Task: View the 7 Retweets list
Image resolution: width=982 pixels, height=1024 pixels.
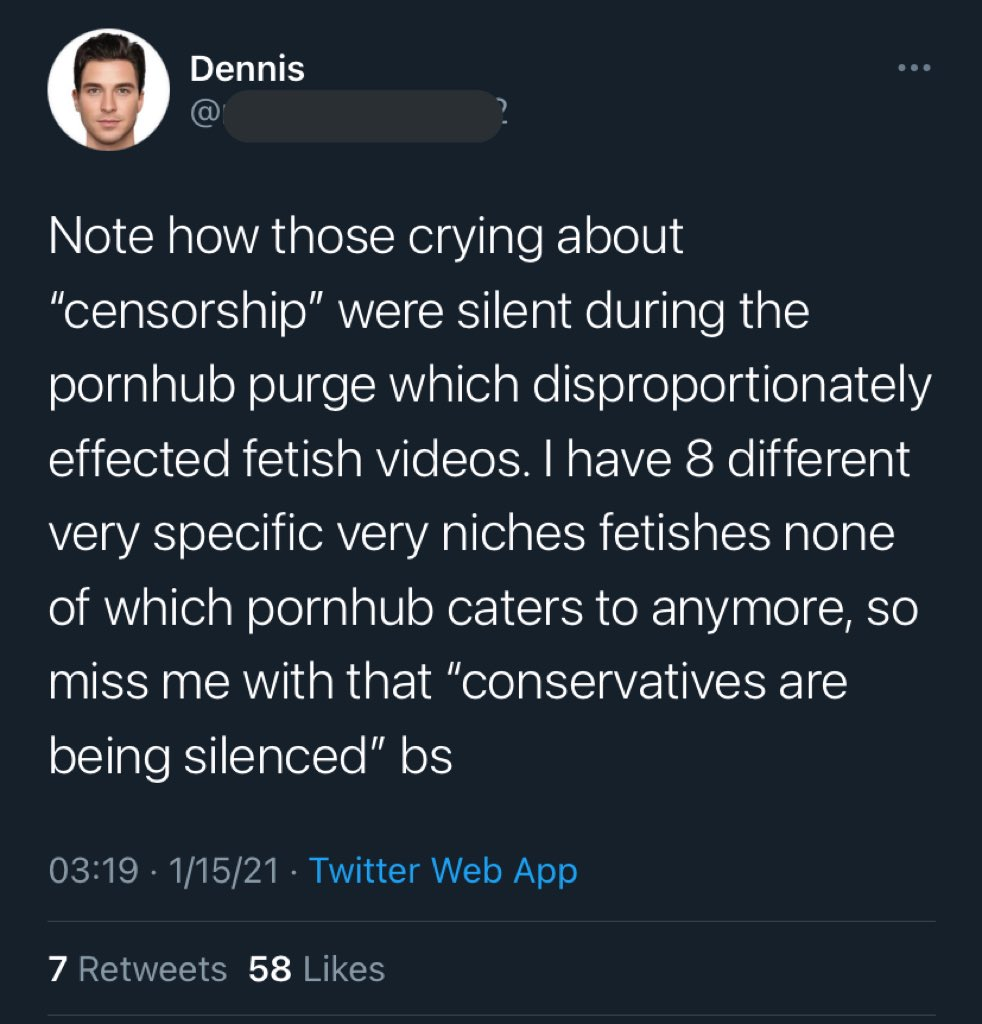Action: click(x=137, y=968)
